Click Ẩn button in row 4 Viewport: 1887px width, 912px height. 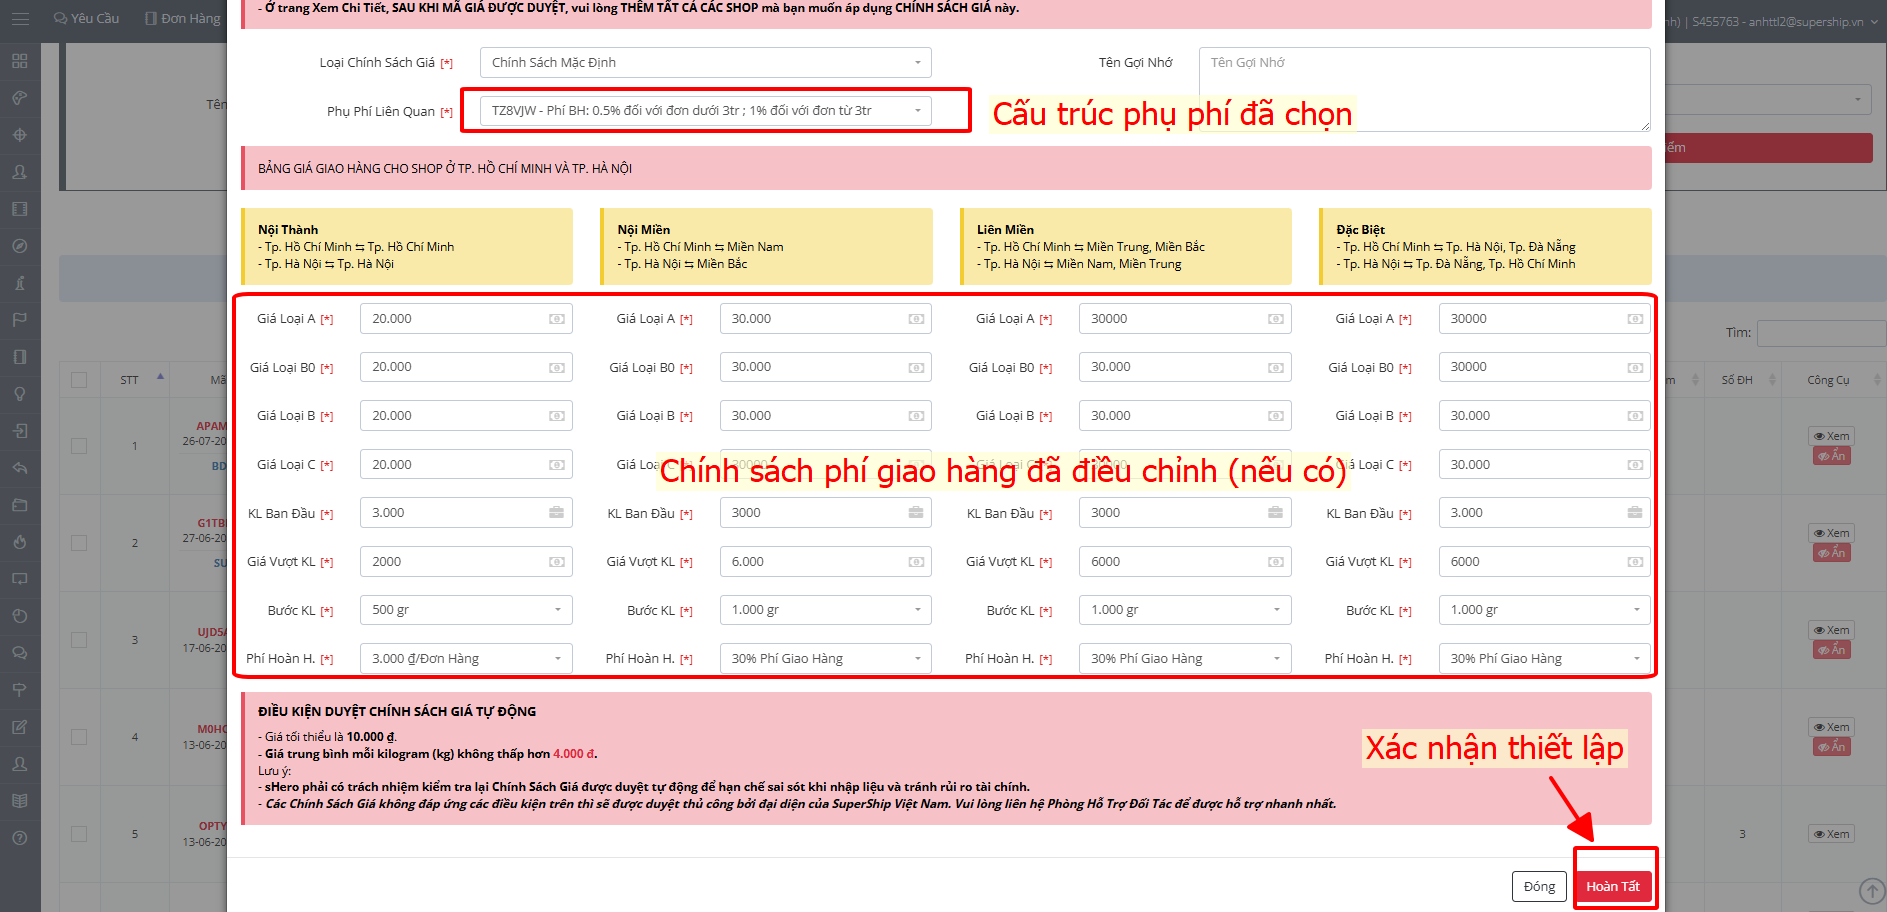pos(1832,747)
